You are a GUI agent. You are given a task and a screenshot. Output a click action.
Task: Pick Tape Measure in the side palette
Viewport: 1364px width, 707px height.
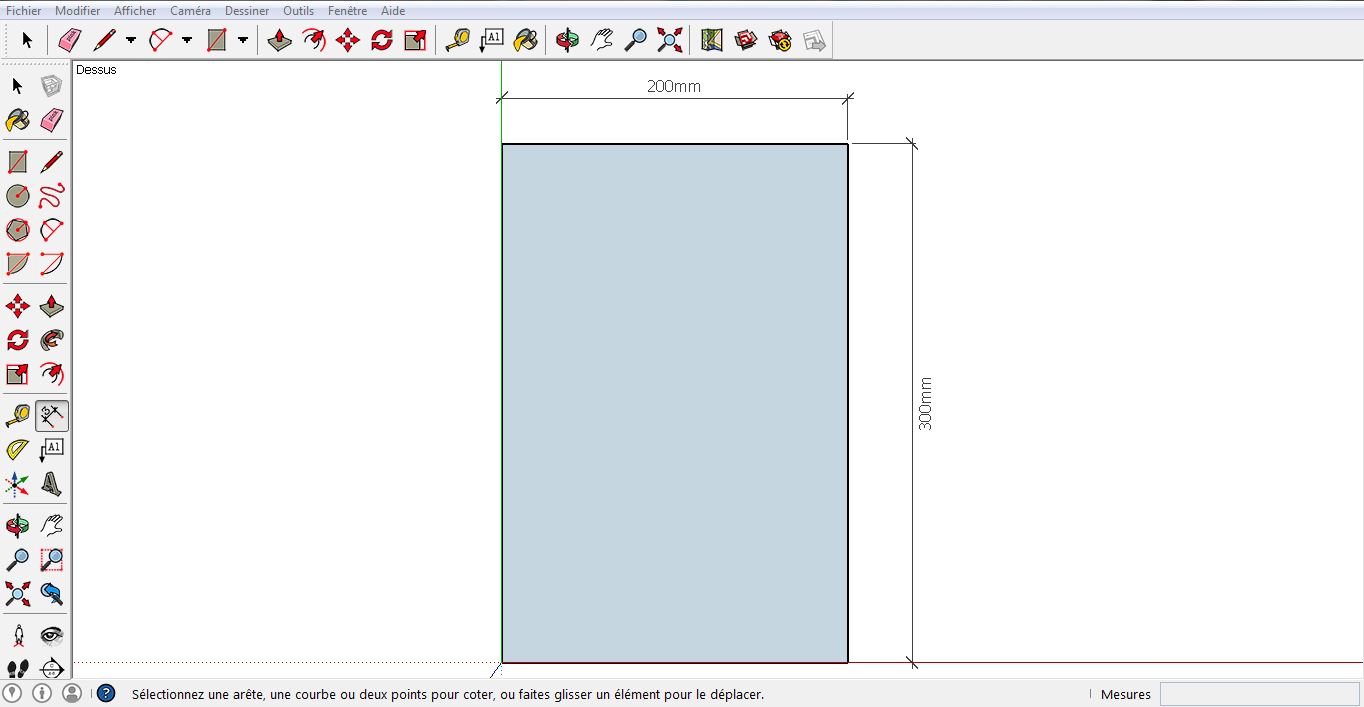point(18,416)
